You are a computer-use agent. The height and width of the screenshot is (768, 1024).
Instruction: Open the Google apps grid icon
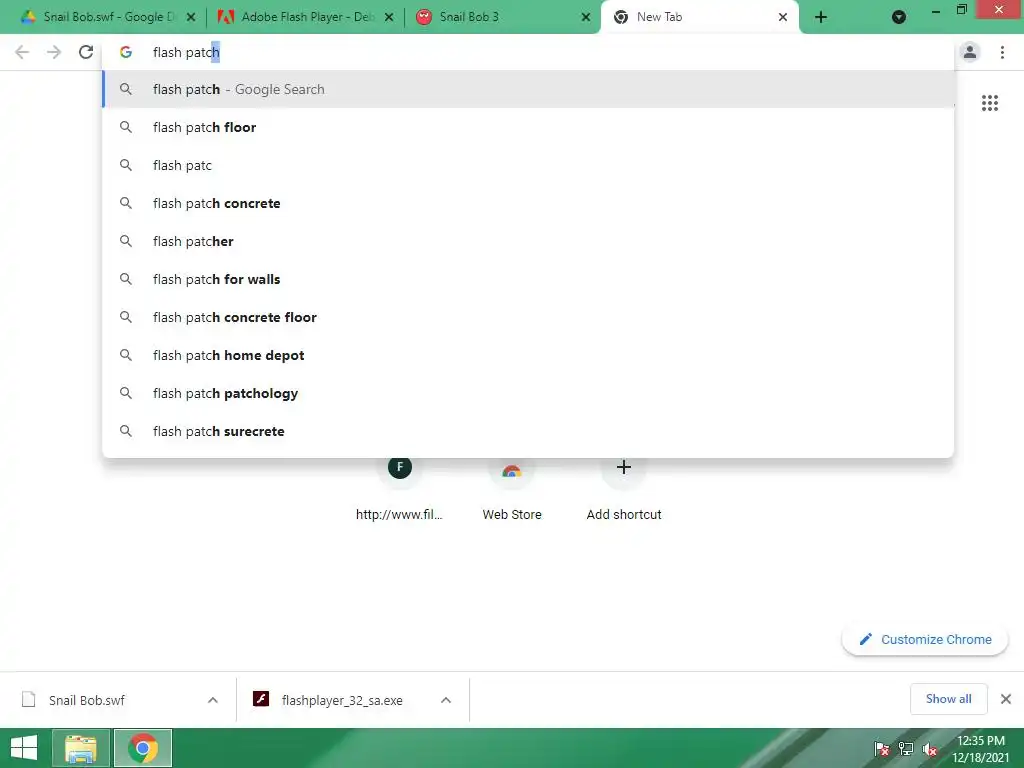989,103
